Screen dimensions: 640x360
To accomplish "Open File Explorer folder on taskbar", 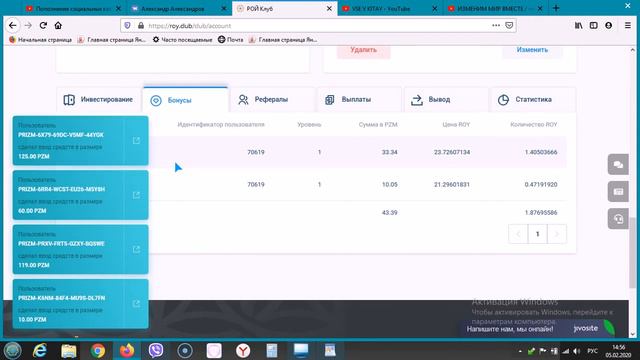I will (69, 350).
